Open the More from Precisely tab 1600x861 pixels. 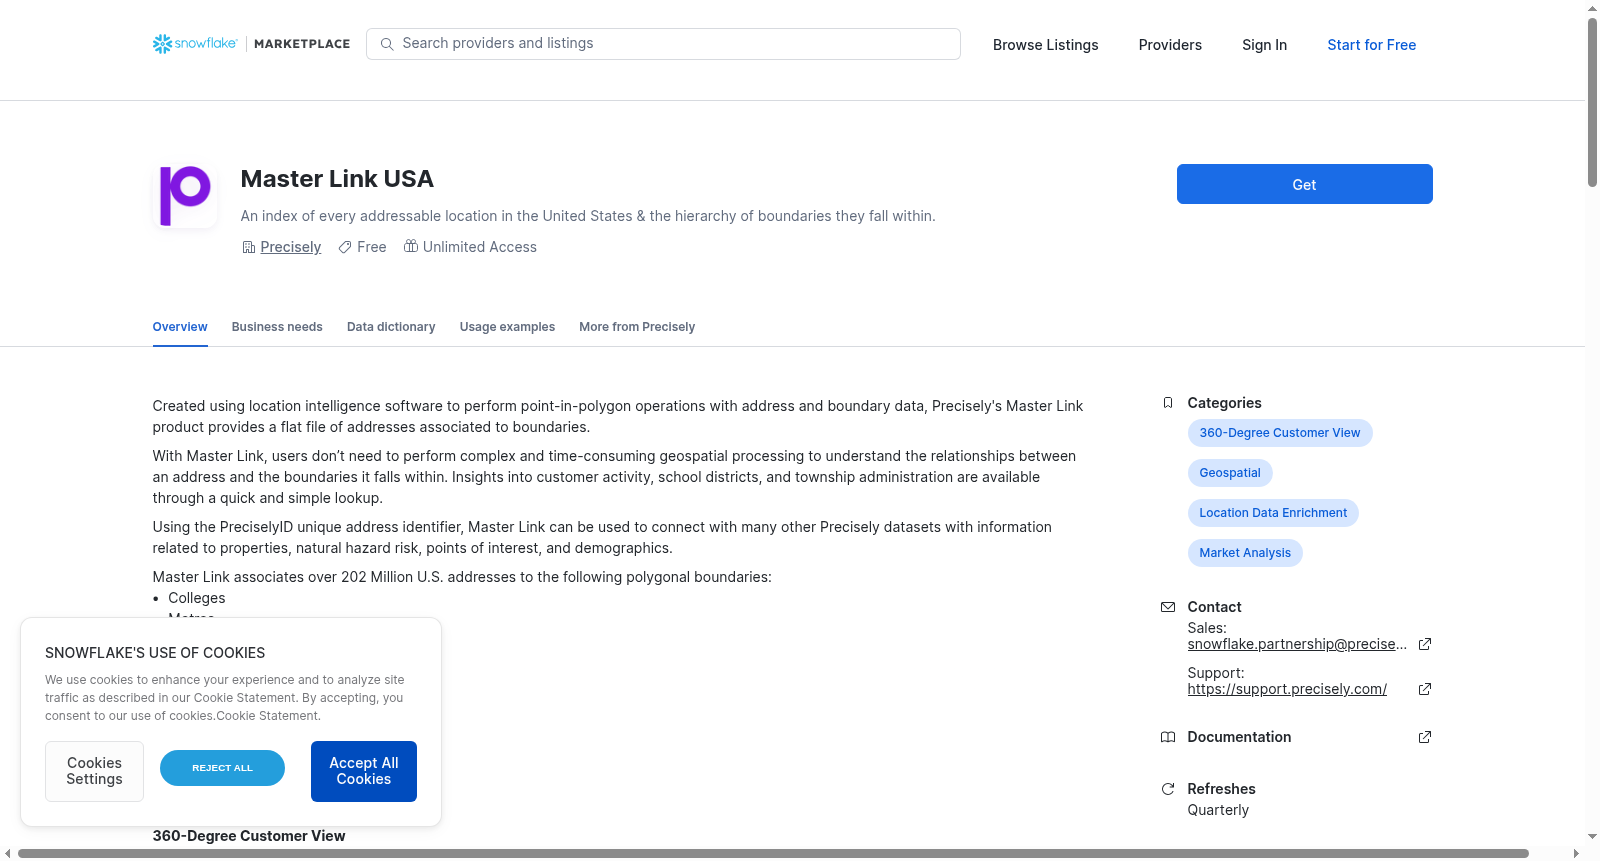point(637,327)
